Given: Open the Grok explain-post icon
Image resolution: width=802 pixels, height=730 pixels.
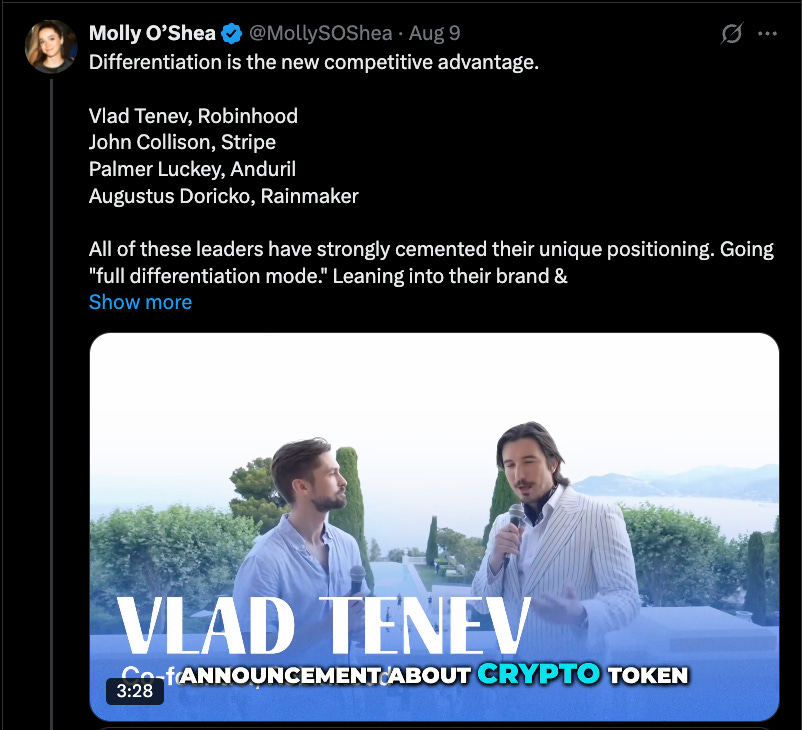Looking at the screenshot, I should coord(731,34).
